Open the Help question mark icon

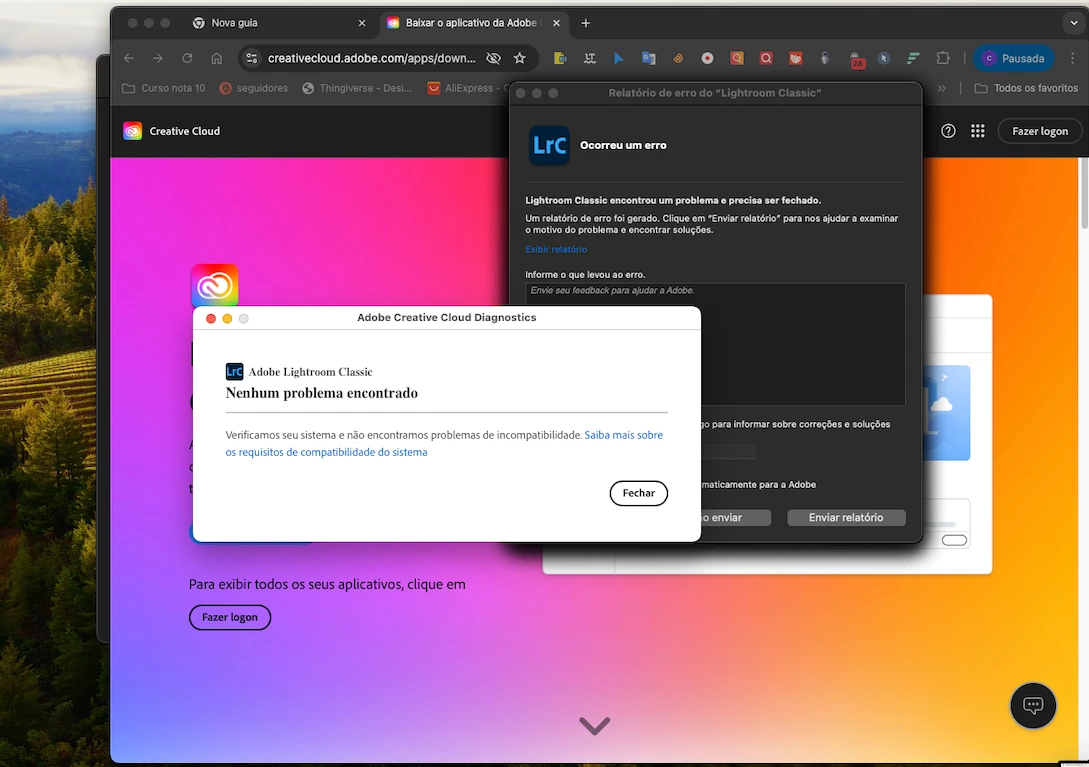click(x=948, y=131)
